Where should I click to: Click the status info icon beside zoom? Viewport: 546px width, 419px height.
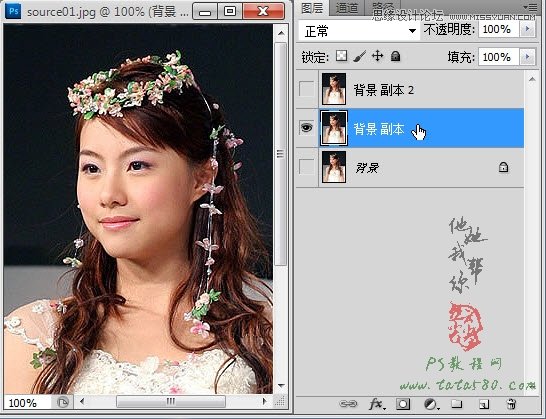point(63,403)
